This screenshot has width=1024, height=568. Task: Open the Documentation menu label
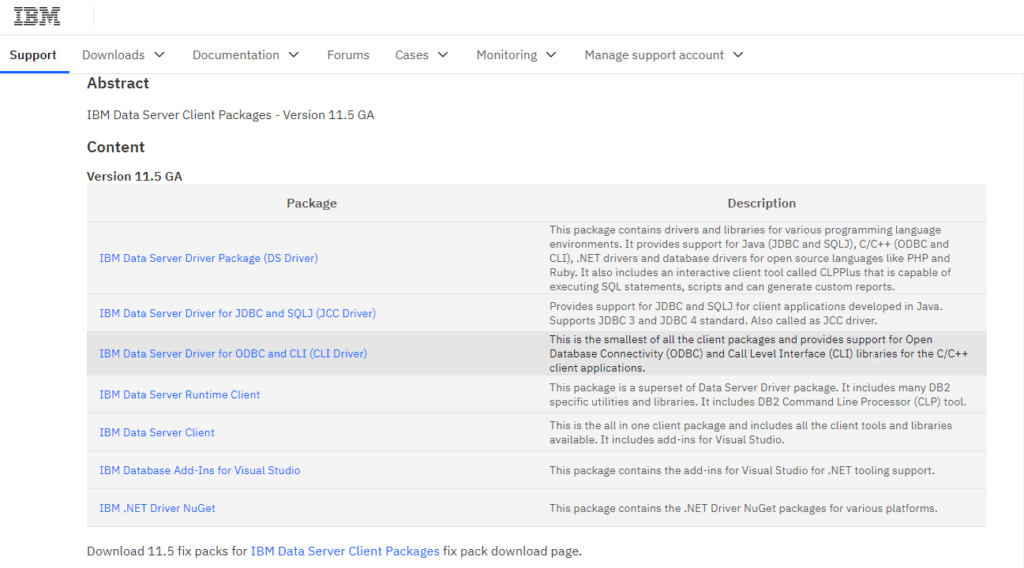click(236, 55)
